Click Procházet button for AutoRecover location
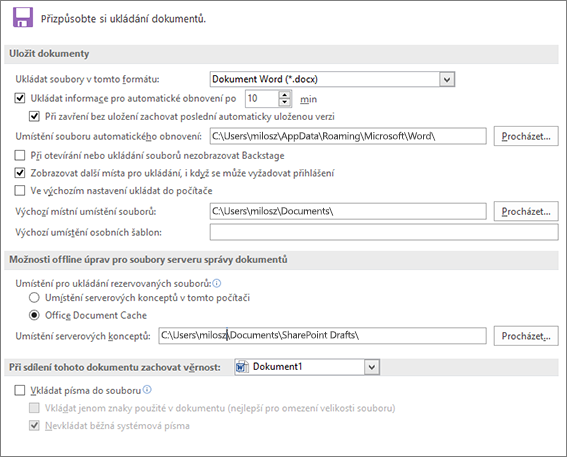 point(526,136)
